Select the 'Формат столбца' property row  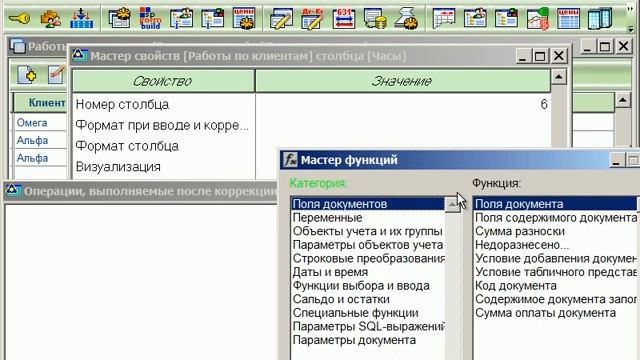click(164, 146)
